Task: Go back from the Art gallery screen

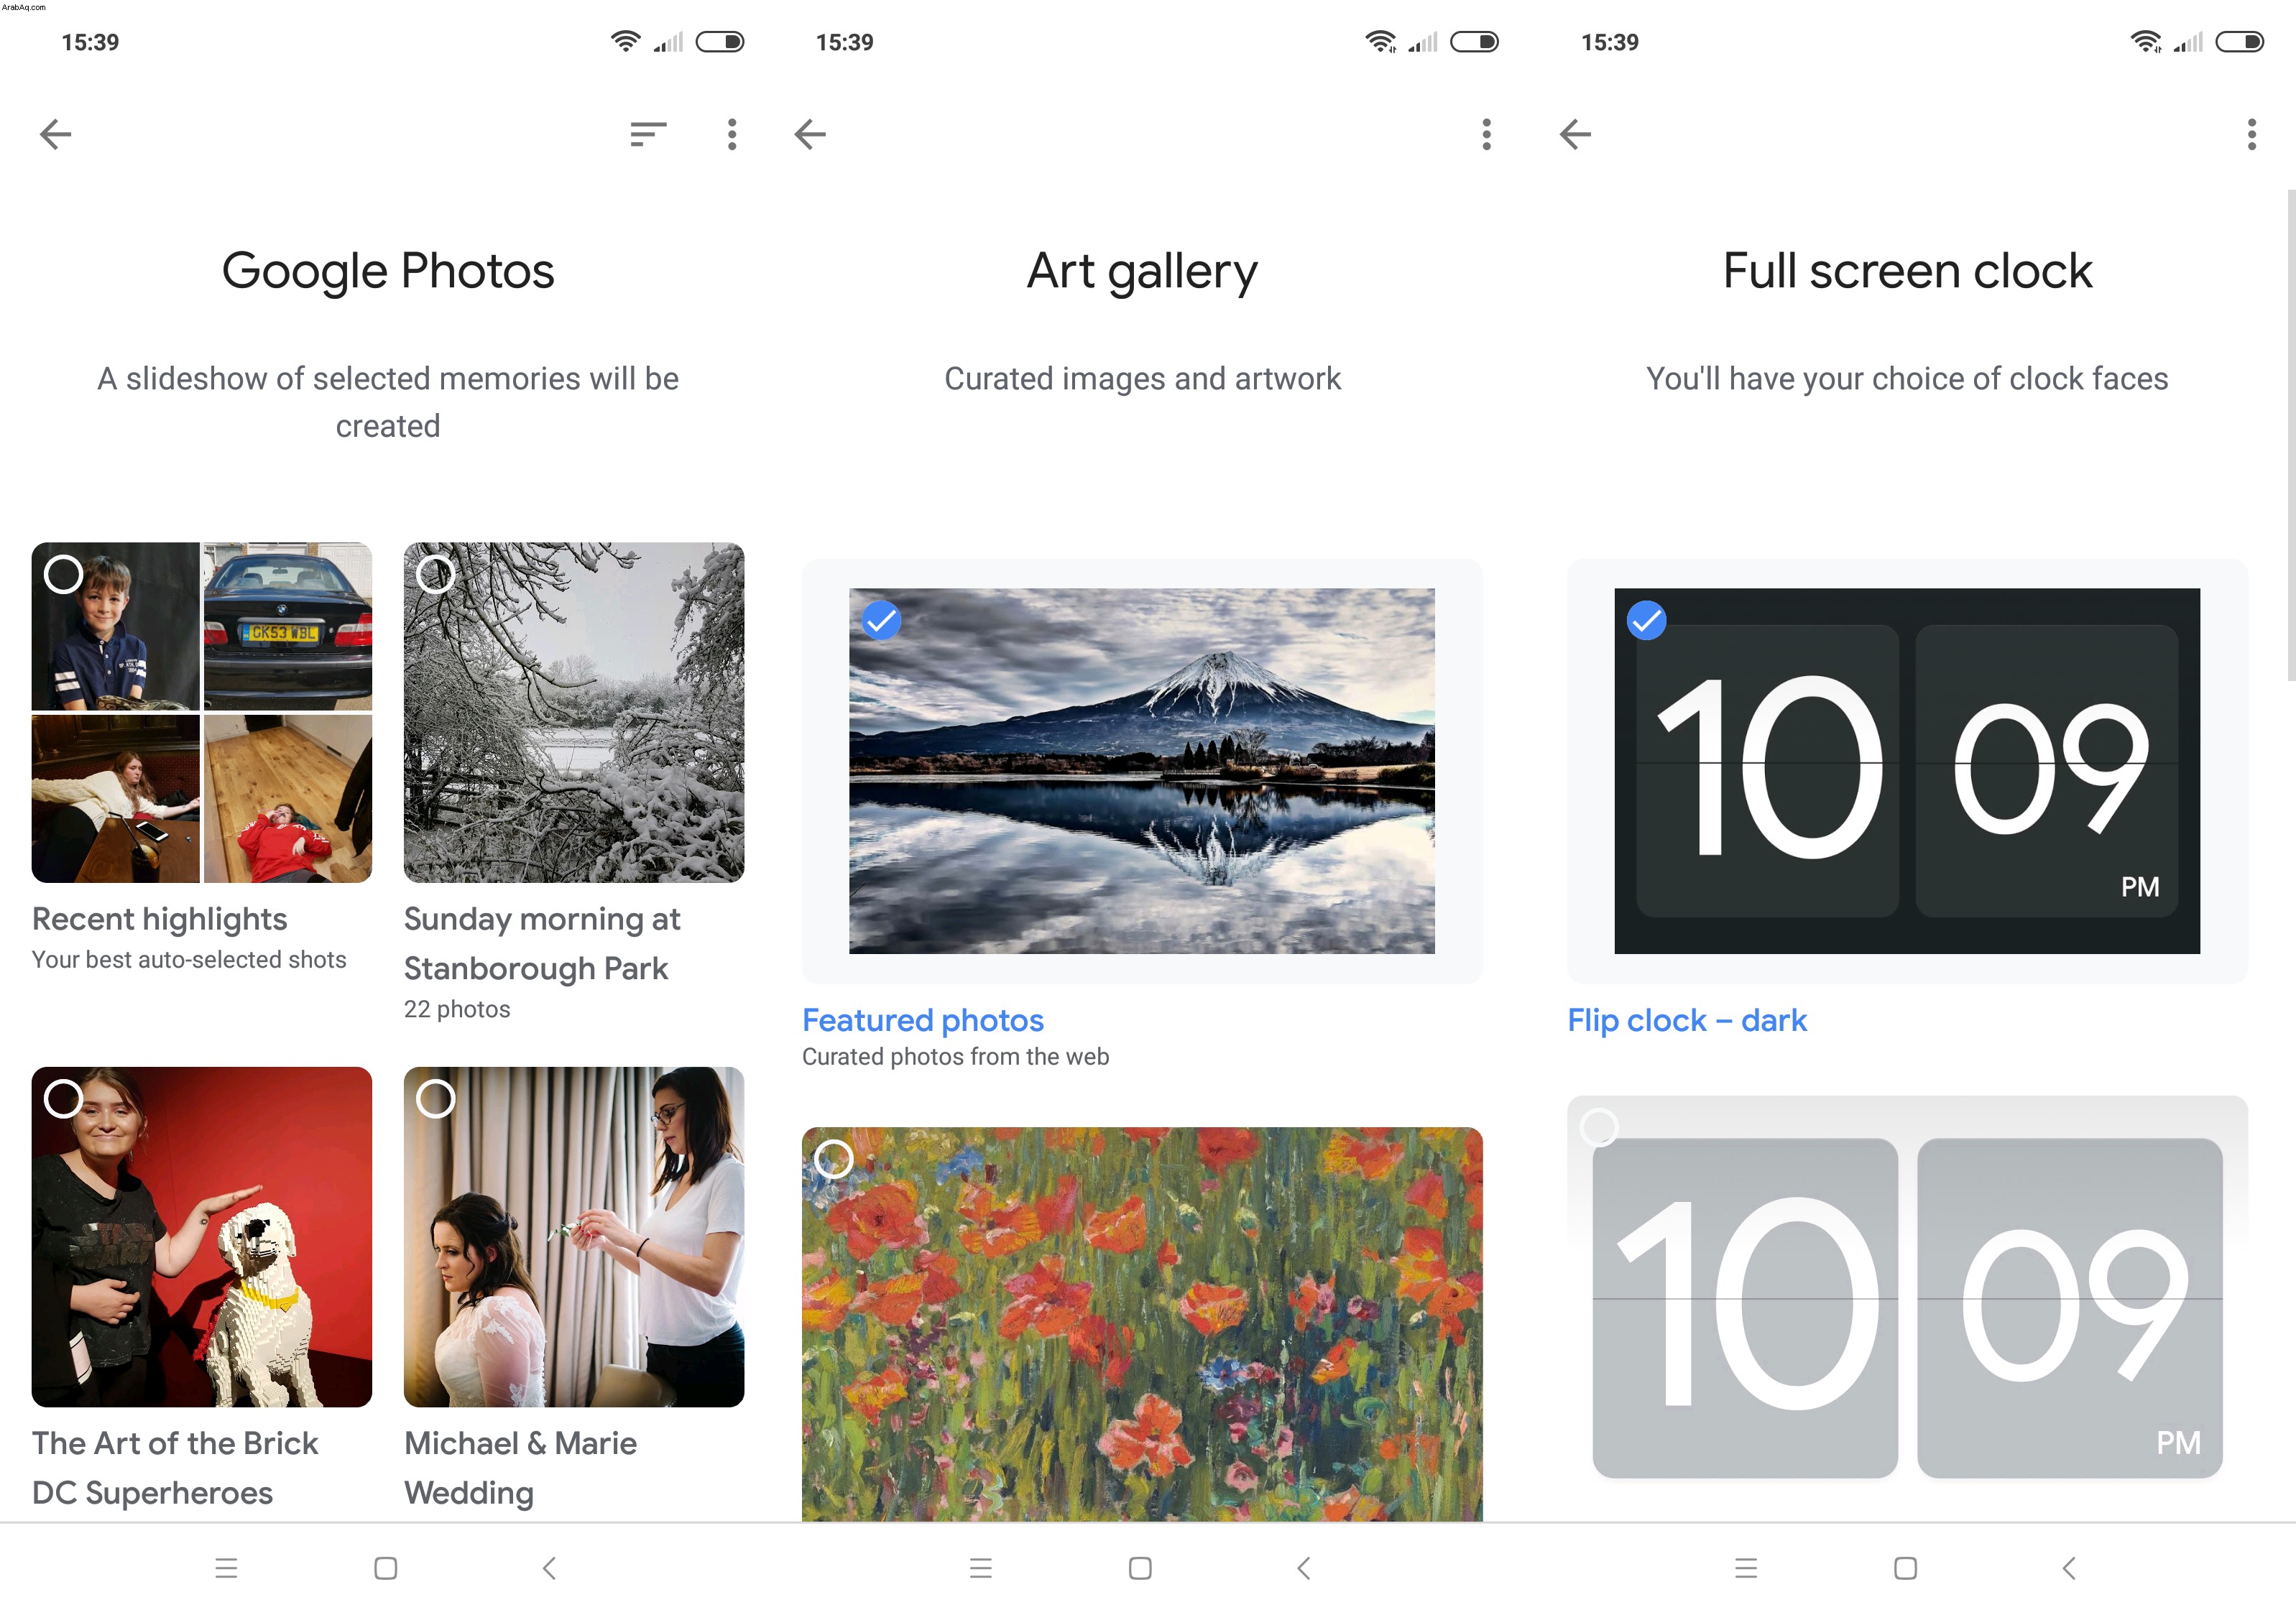Action: [810, 134]
